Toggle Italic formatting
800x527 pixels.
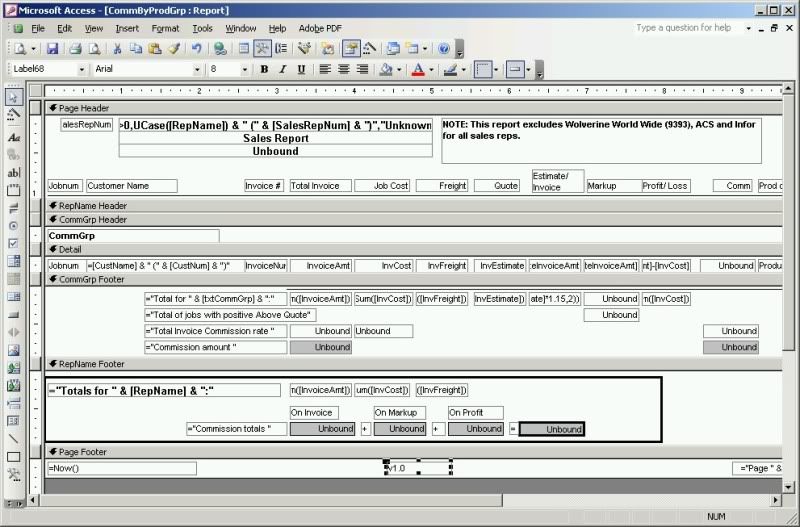point(283,70)
